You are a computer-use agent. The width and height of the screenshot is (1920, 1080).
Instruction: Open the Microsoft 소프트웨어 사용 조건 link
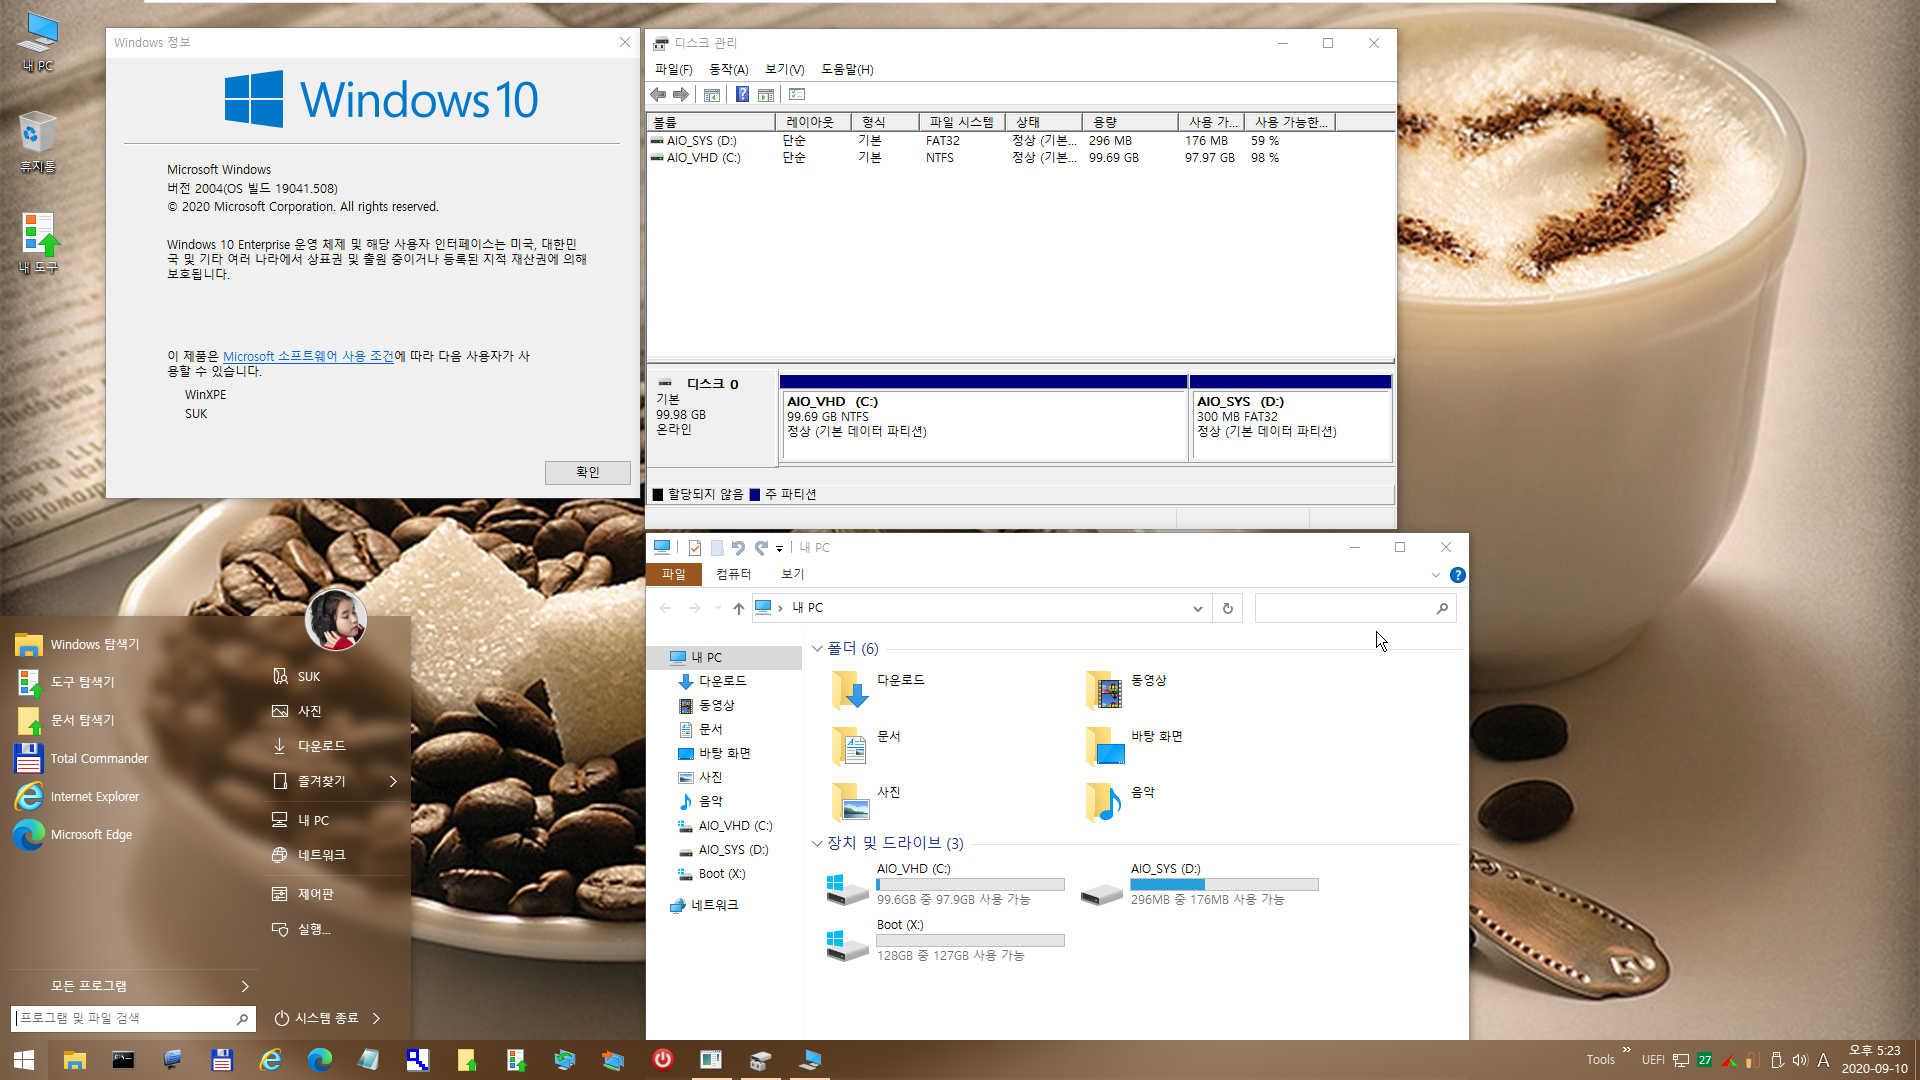(x=308, y=356)
